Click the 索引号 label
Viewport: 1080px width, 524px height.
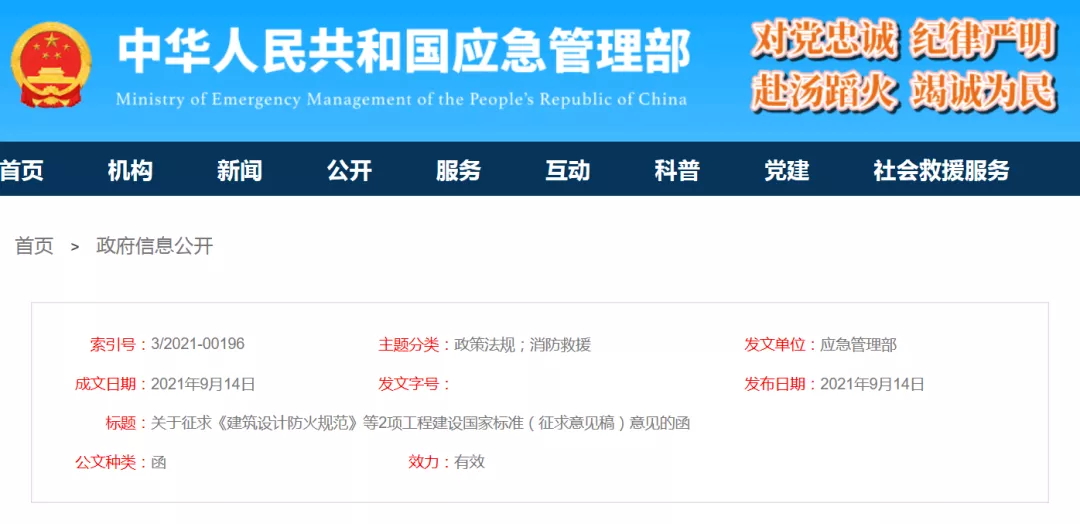pyautogui.click(x=118, y=345)
